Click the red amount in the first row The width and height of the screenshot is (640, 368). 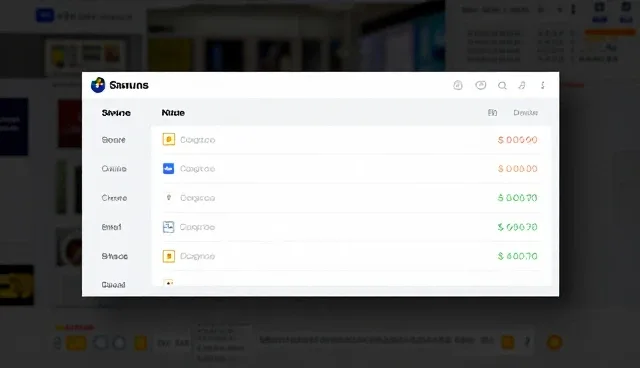click(518, 140)
